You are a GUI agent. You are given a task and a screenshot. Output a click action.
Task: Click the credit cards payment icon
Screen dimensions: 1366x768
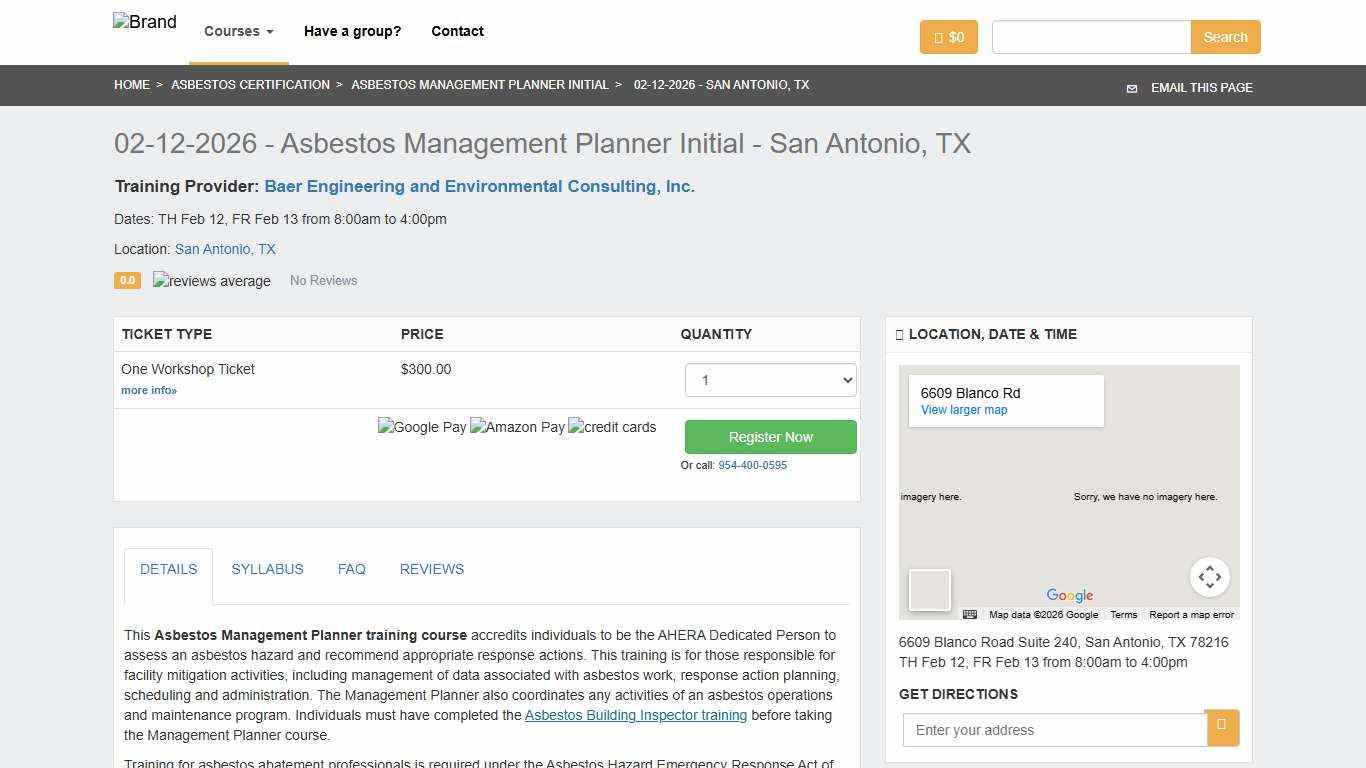[x=611, y=427]
